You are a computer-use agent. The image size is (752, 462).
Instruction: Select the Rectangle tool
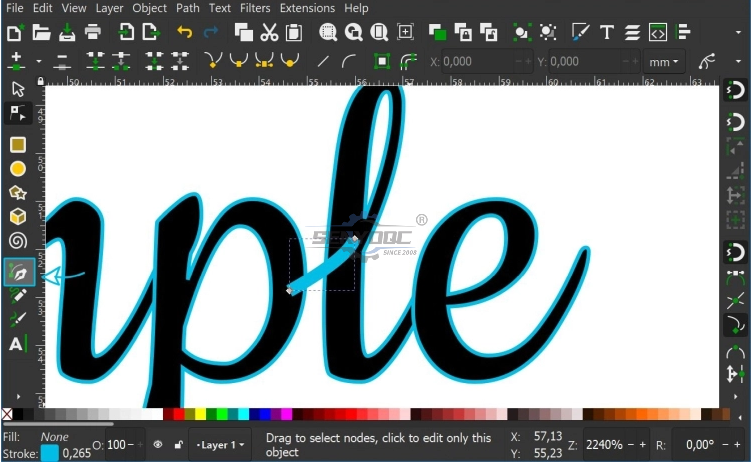[18, 144]
